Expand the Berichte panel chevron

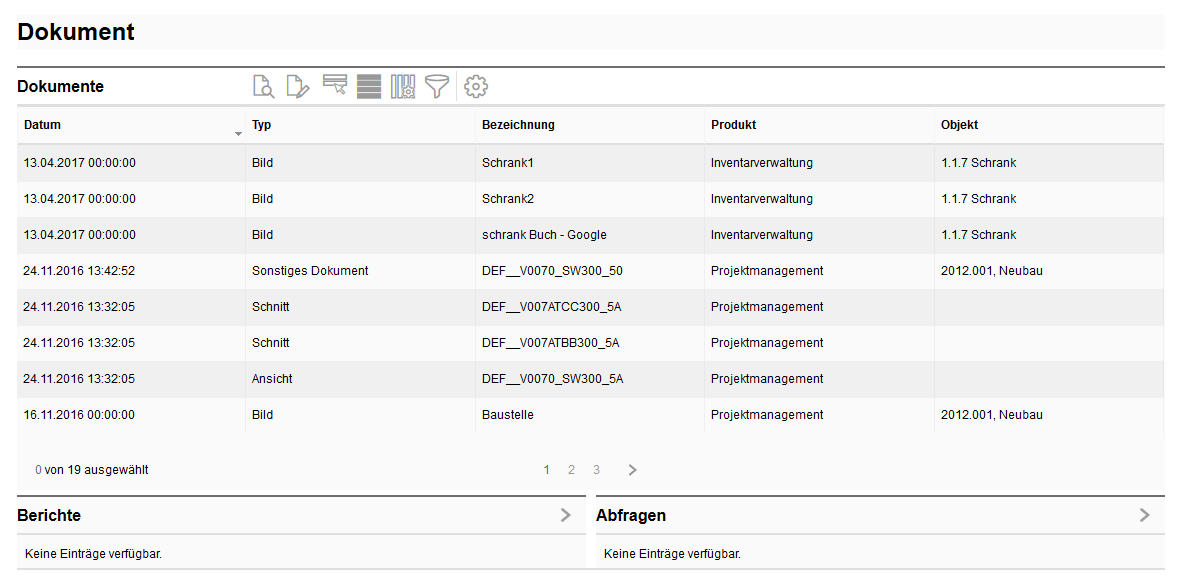click(x=565, y=515)
